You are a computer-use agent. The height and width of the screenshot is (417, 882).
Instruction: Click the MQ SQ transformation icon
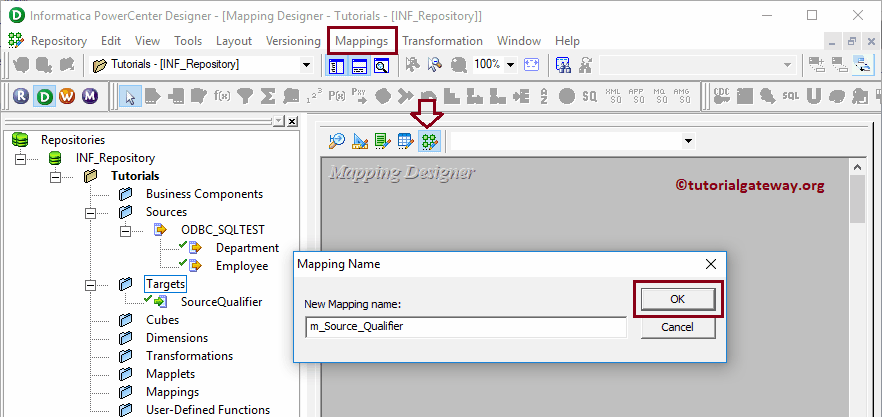point(660,96)
